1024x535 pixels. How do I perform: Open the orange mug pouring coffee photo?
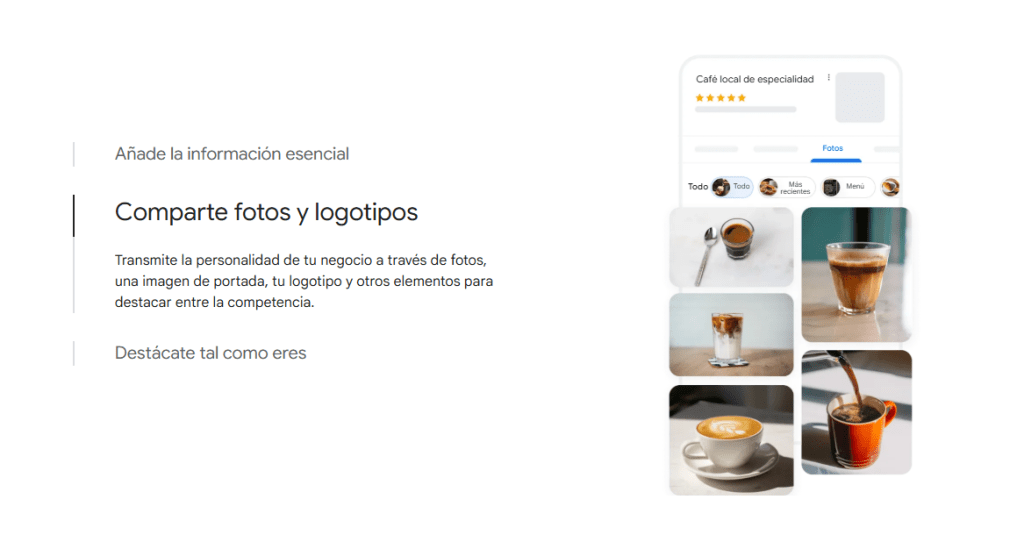click(x=856, y=412)
